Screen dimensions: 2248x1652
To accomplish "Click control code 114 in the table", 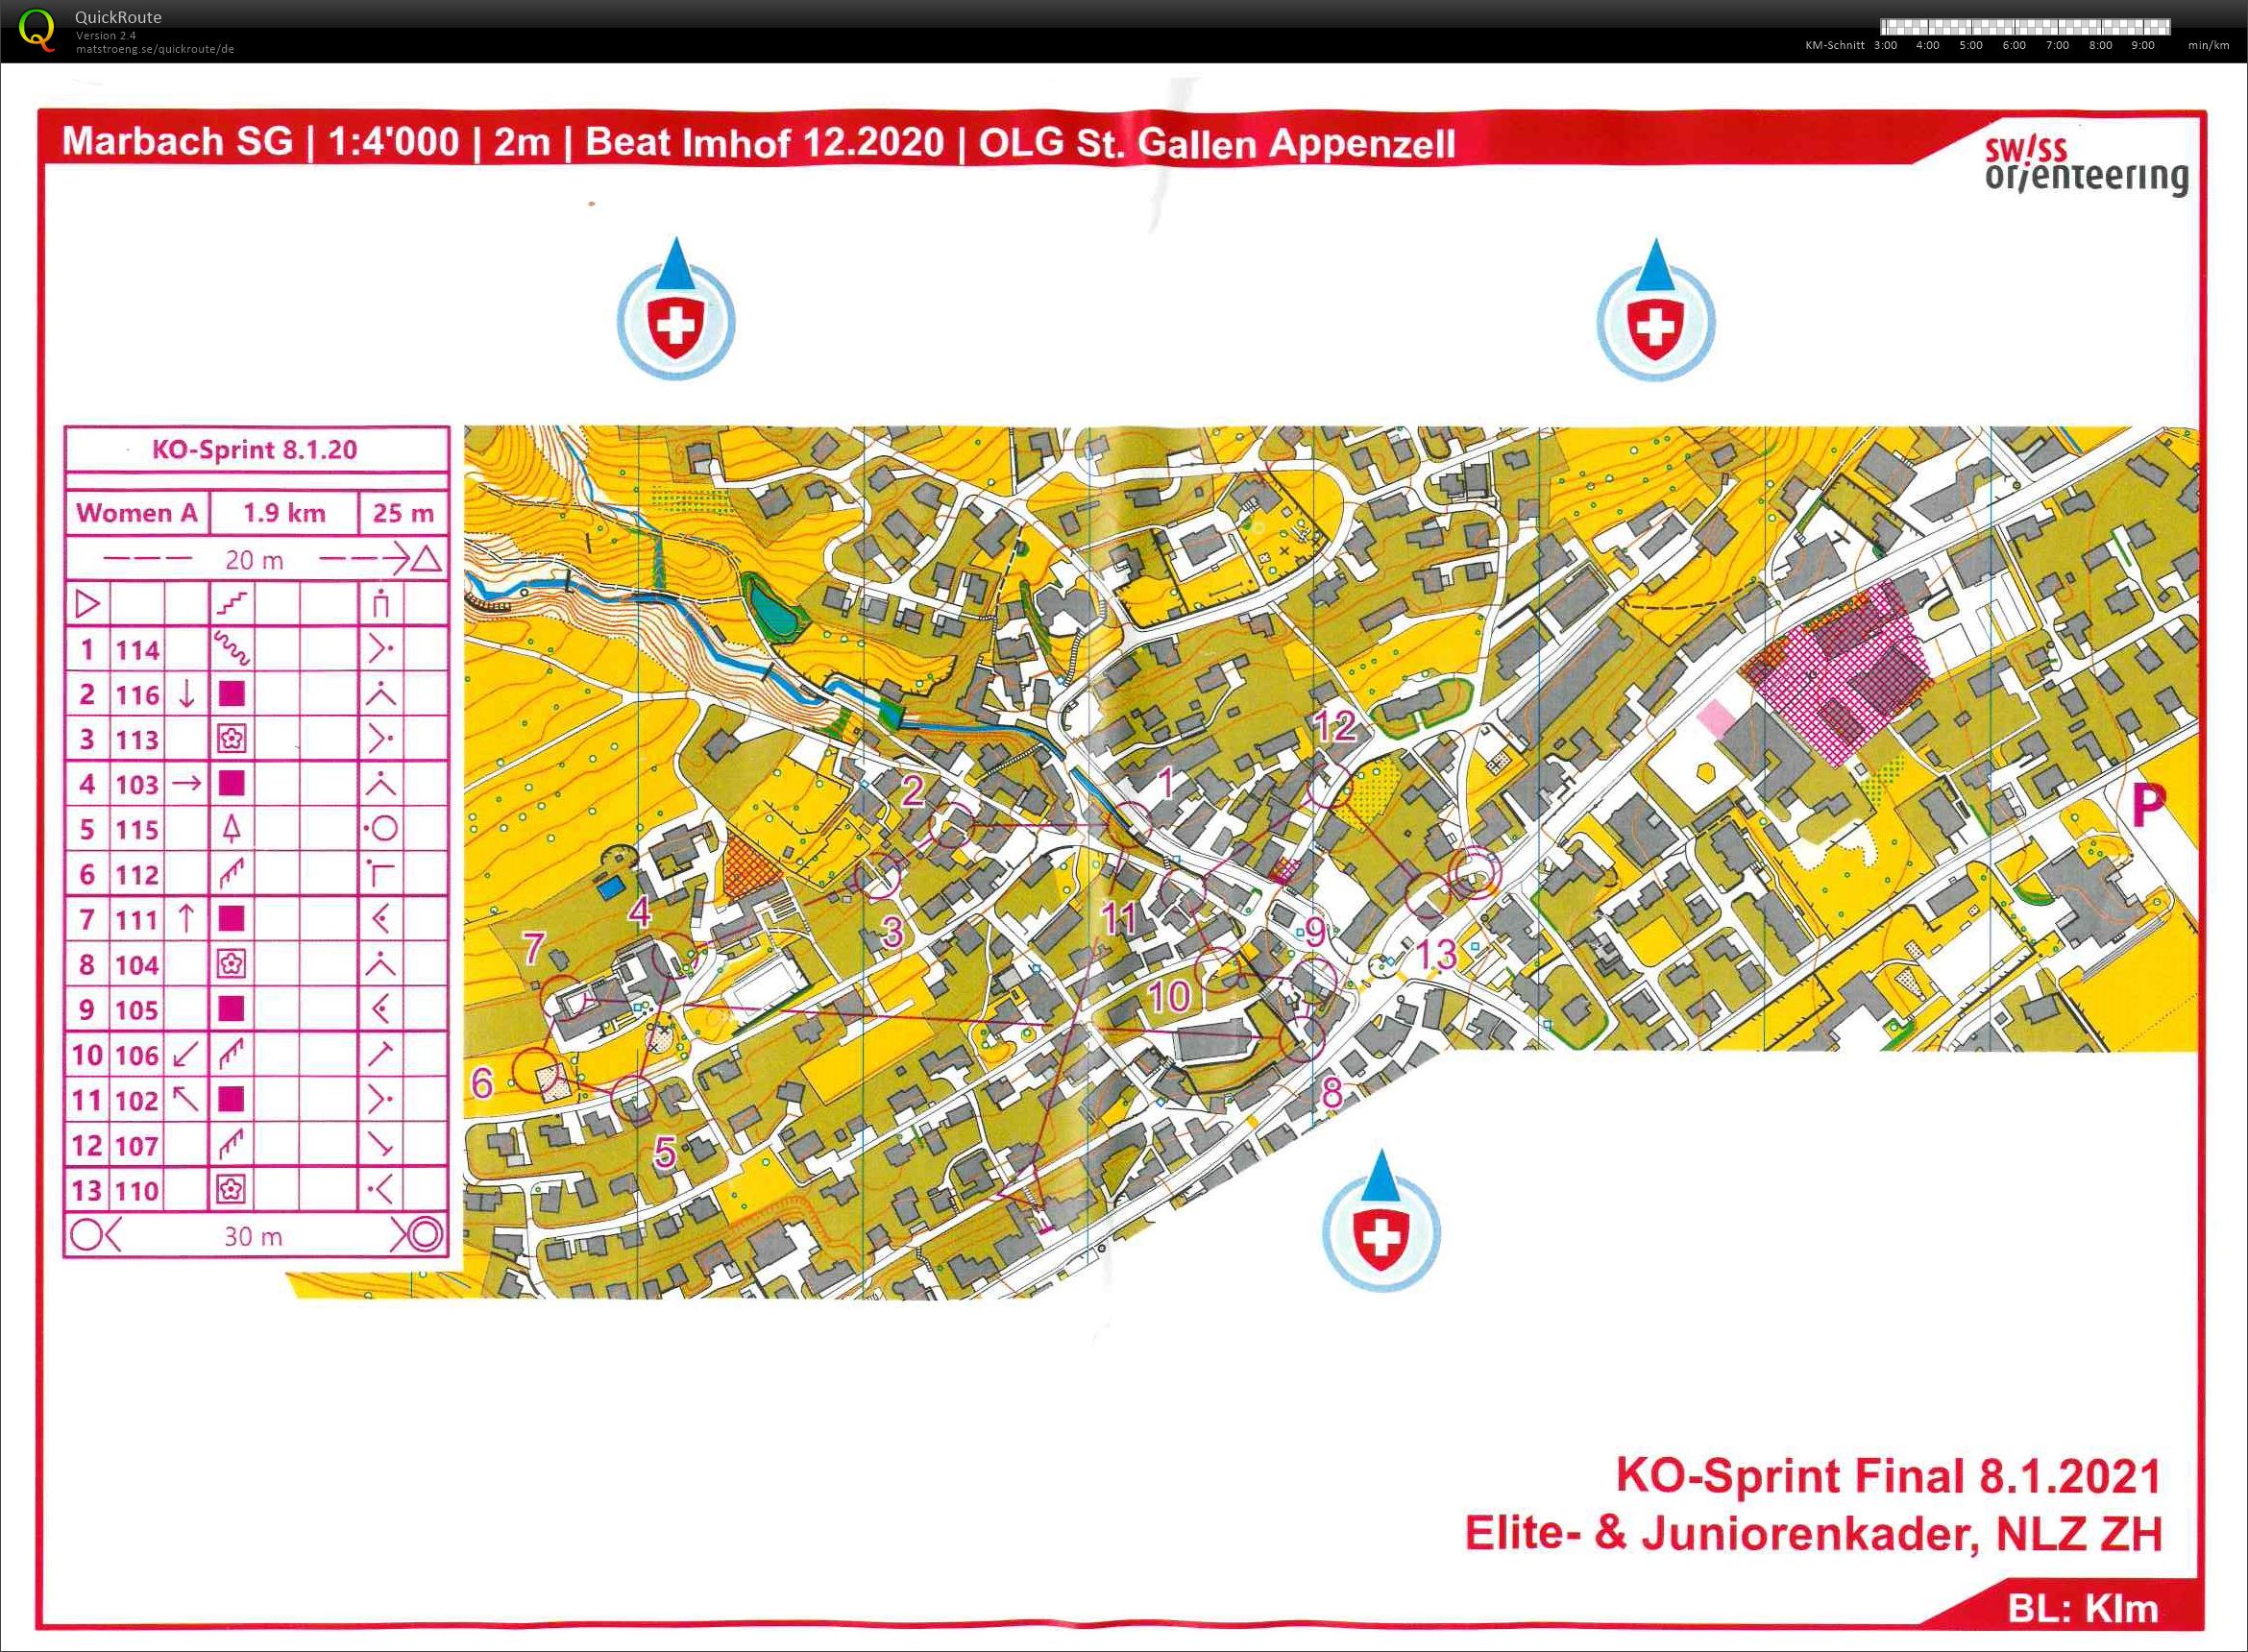I will tap(137, 650).
